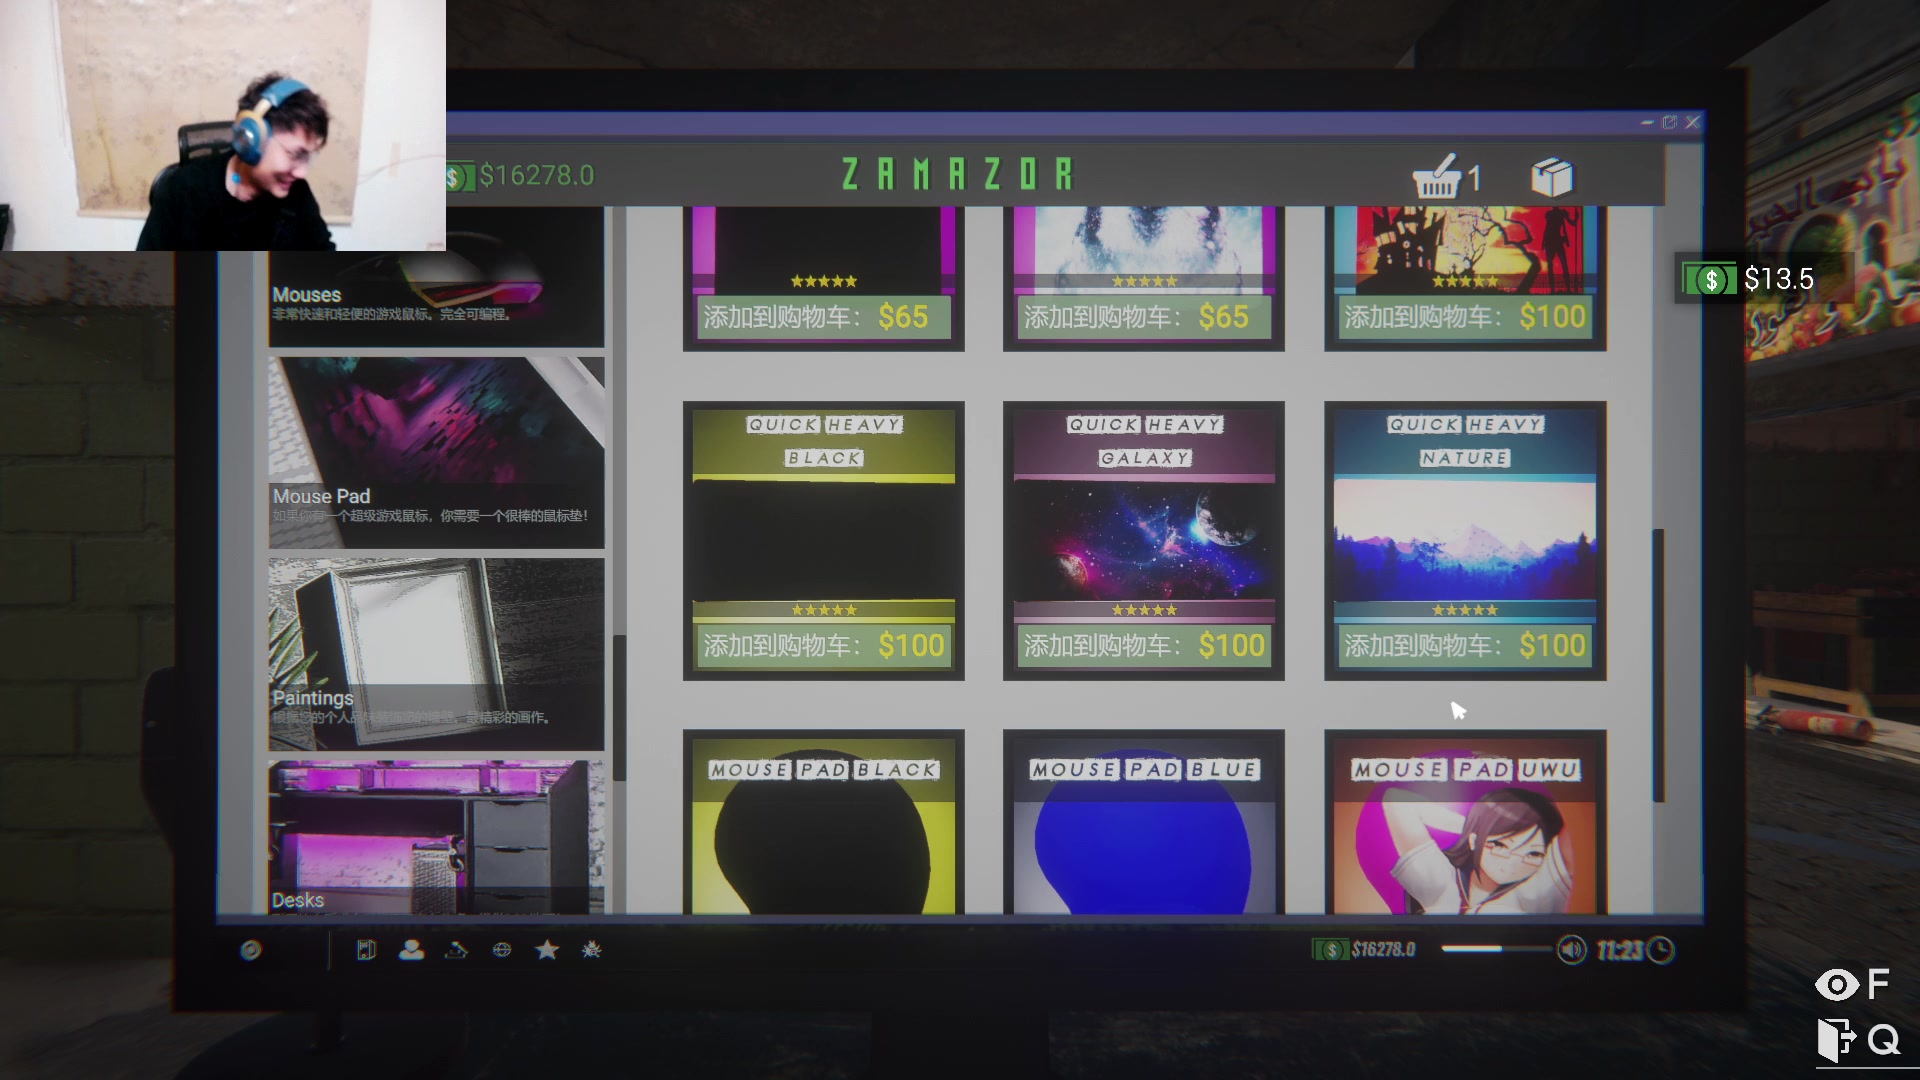Add Quick Heavy Nature for $100

(1464, 645)
